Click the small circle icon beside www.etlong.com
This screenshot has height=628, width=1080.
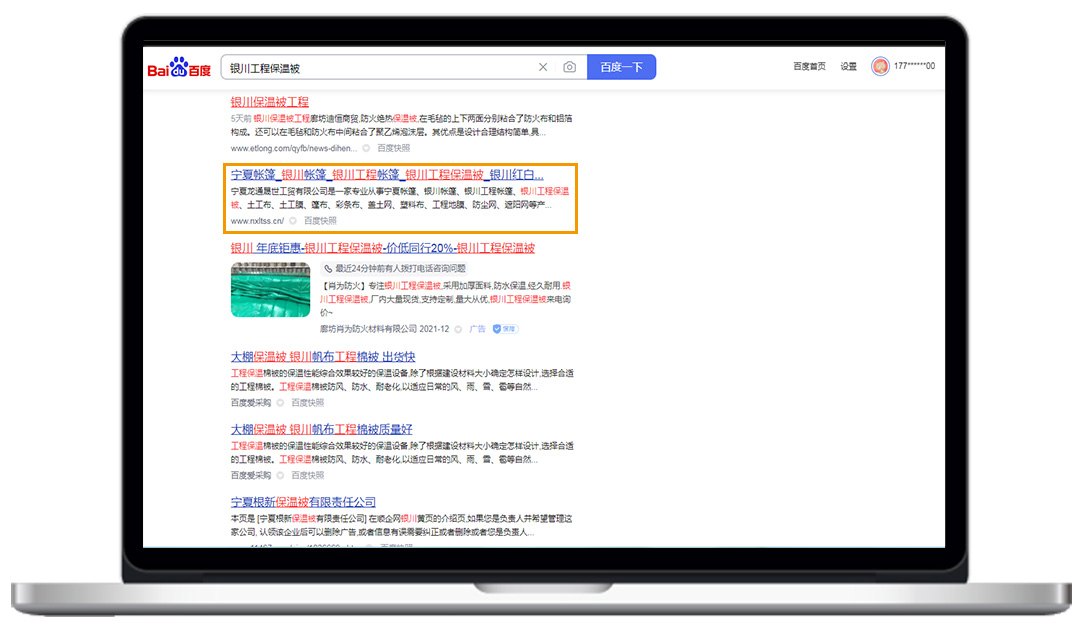[366, 148]
